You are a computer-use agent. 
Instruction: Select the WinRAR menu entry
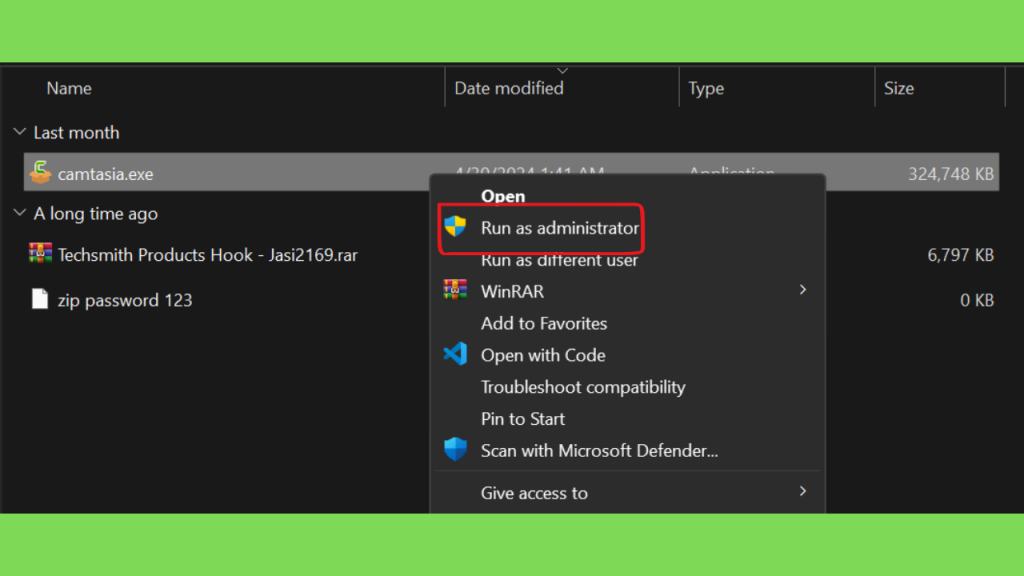pos(512,291)
